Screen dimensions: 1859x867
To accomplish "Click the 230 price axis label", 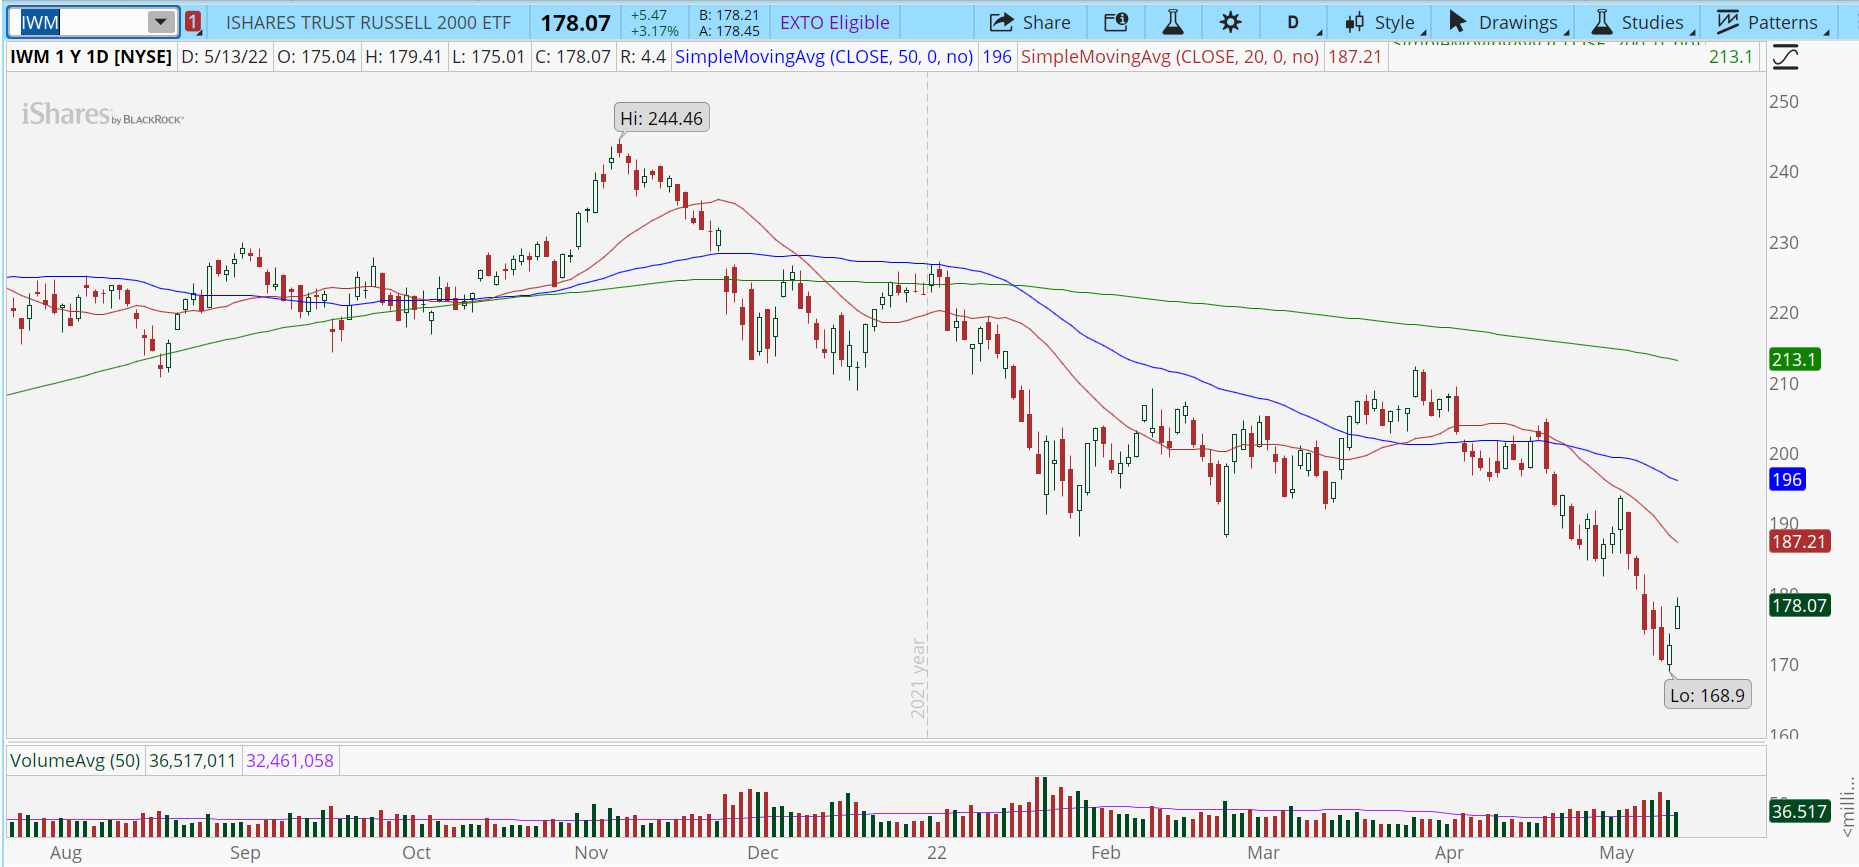I will [1784, 242].
